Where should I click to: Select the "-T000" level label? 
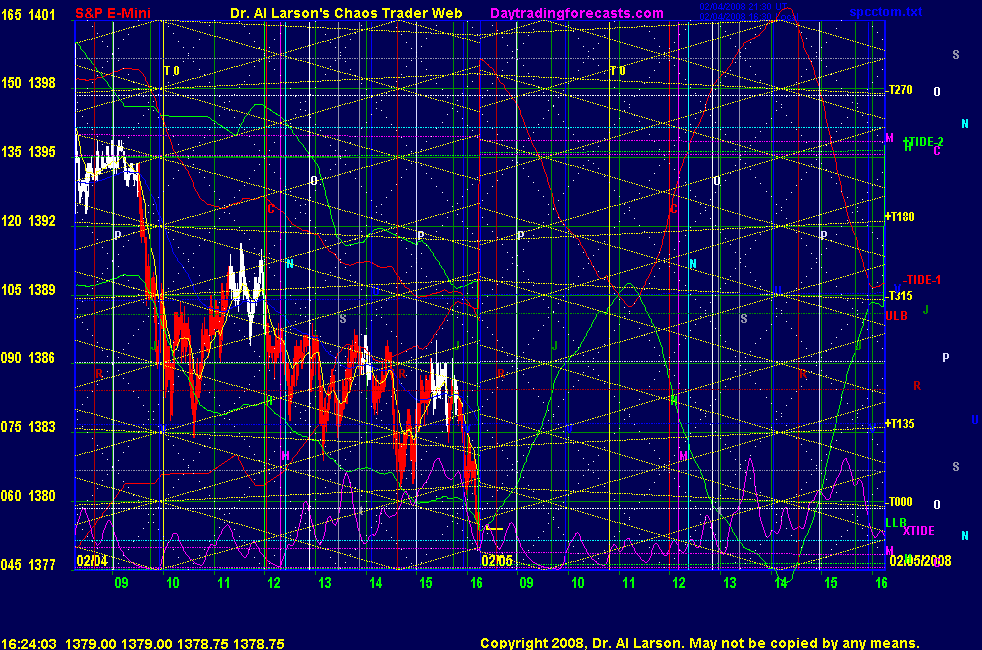pos(899,502)
